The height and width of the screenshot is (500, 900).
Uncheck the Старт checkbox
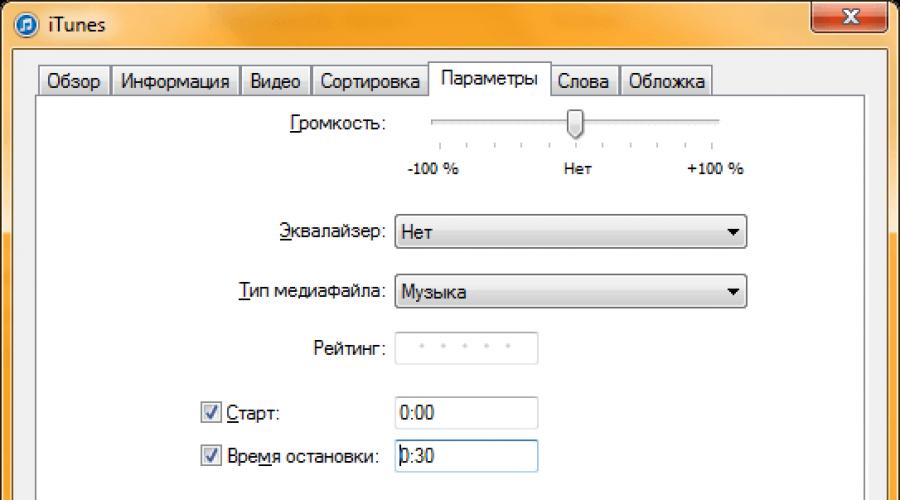(x=211, y=412)
